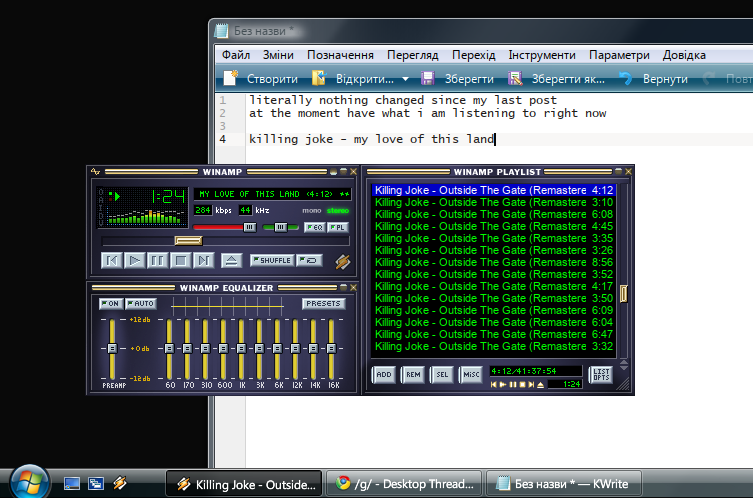Click playlist mini Pause button
Image resolution: width=753 pixels, height=498 pixels.
point(513,385)
